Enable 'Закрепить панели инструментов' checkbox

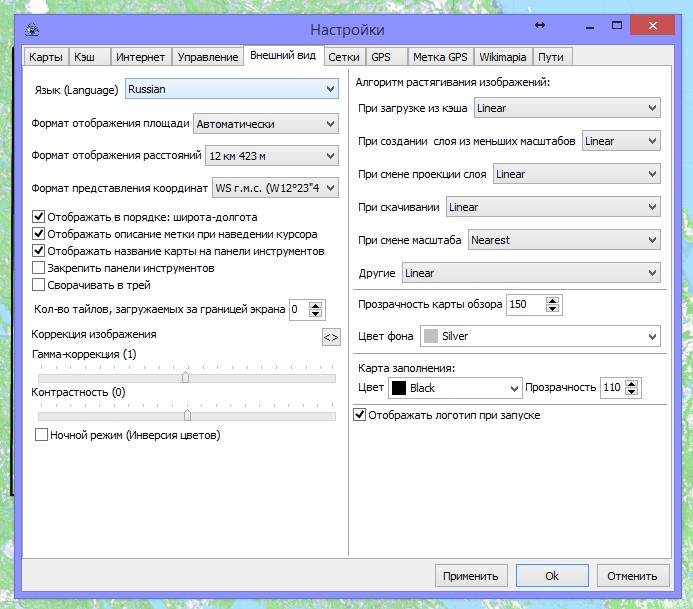(x=39, y=268)
